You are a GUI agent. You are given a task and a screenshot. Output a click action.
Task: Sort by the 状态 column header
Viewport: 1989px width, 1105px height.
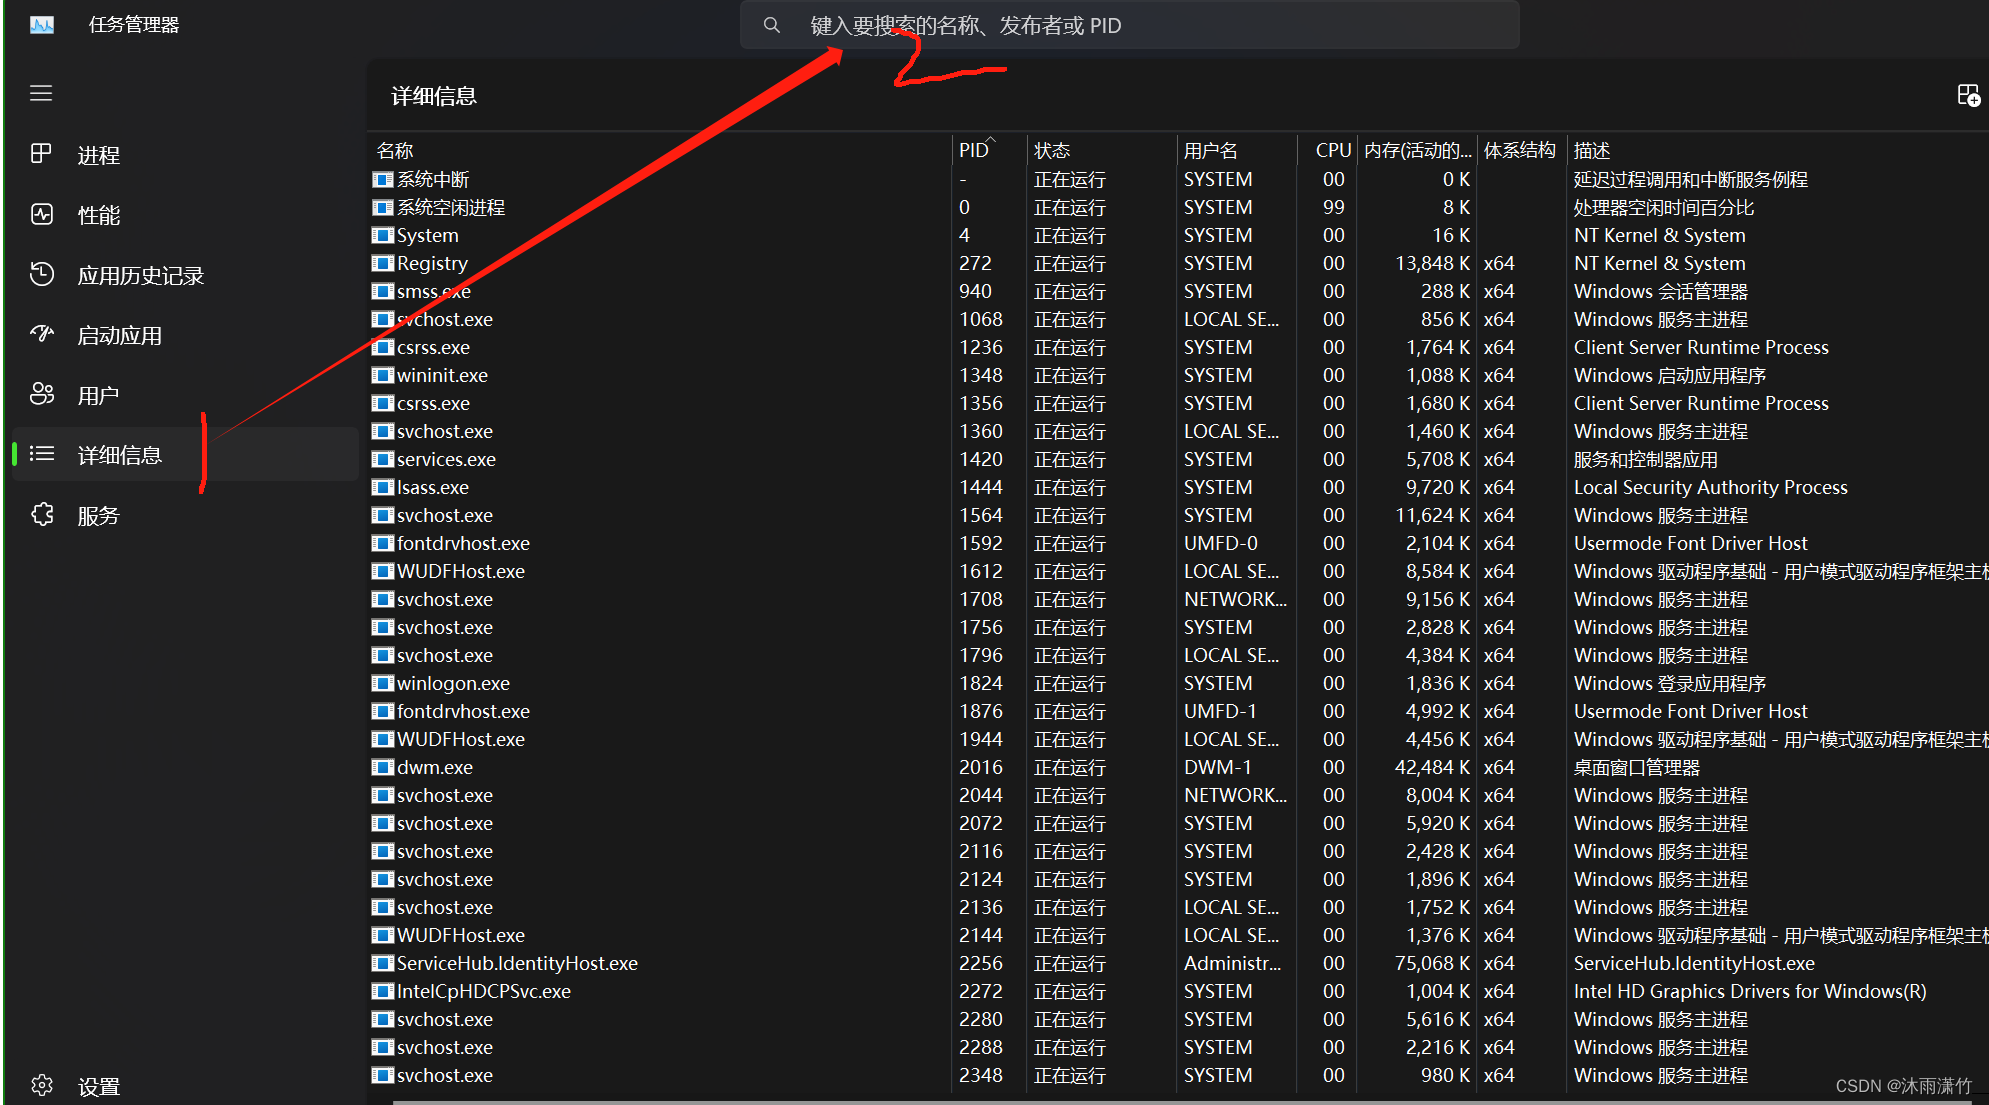[x=1102, y=150]
